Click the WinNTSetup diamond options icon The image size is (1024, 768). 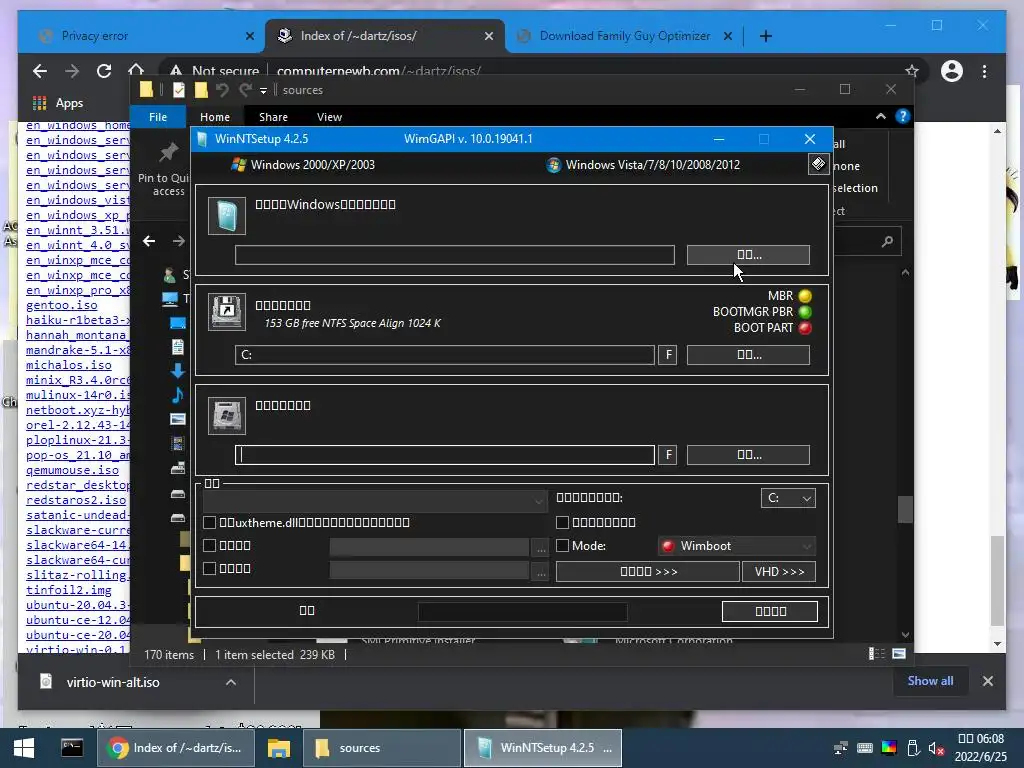[818, 164]
